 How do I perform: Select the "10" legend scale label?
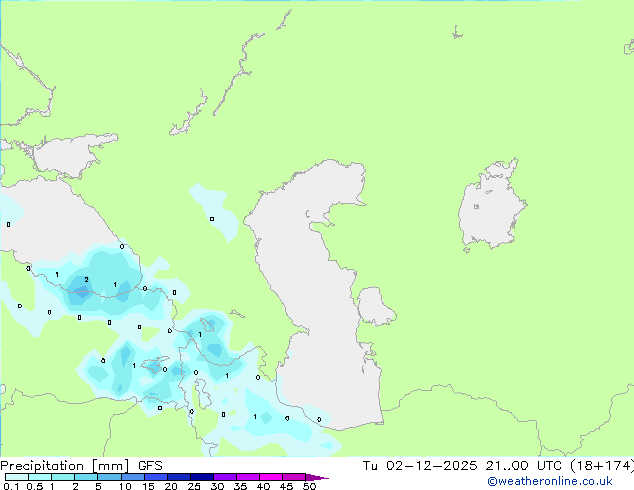(125, 486)
